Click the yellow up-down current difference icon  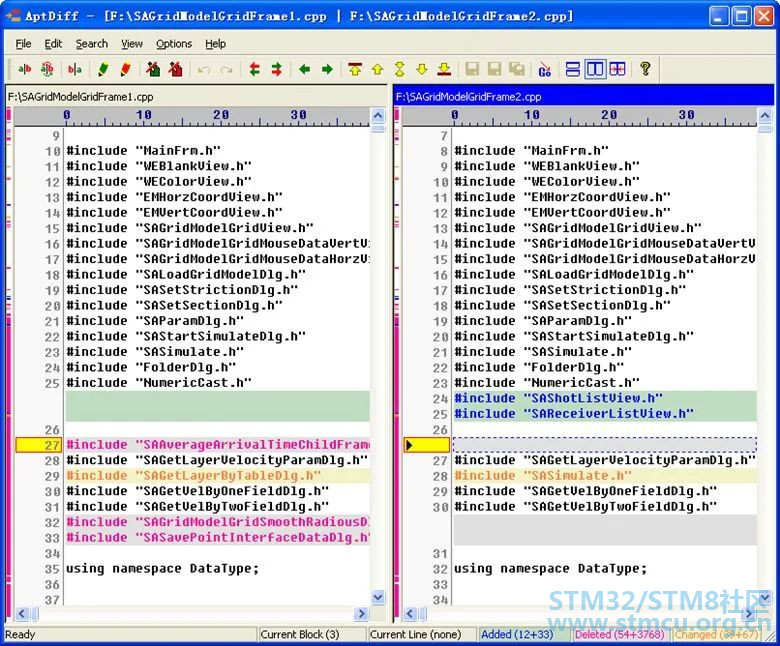point(399,69)
